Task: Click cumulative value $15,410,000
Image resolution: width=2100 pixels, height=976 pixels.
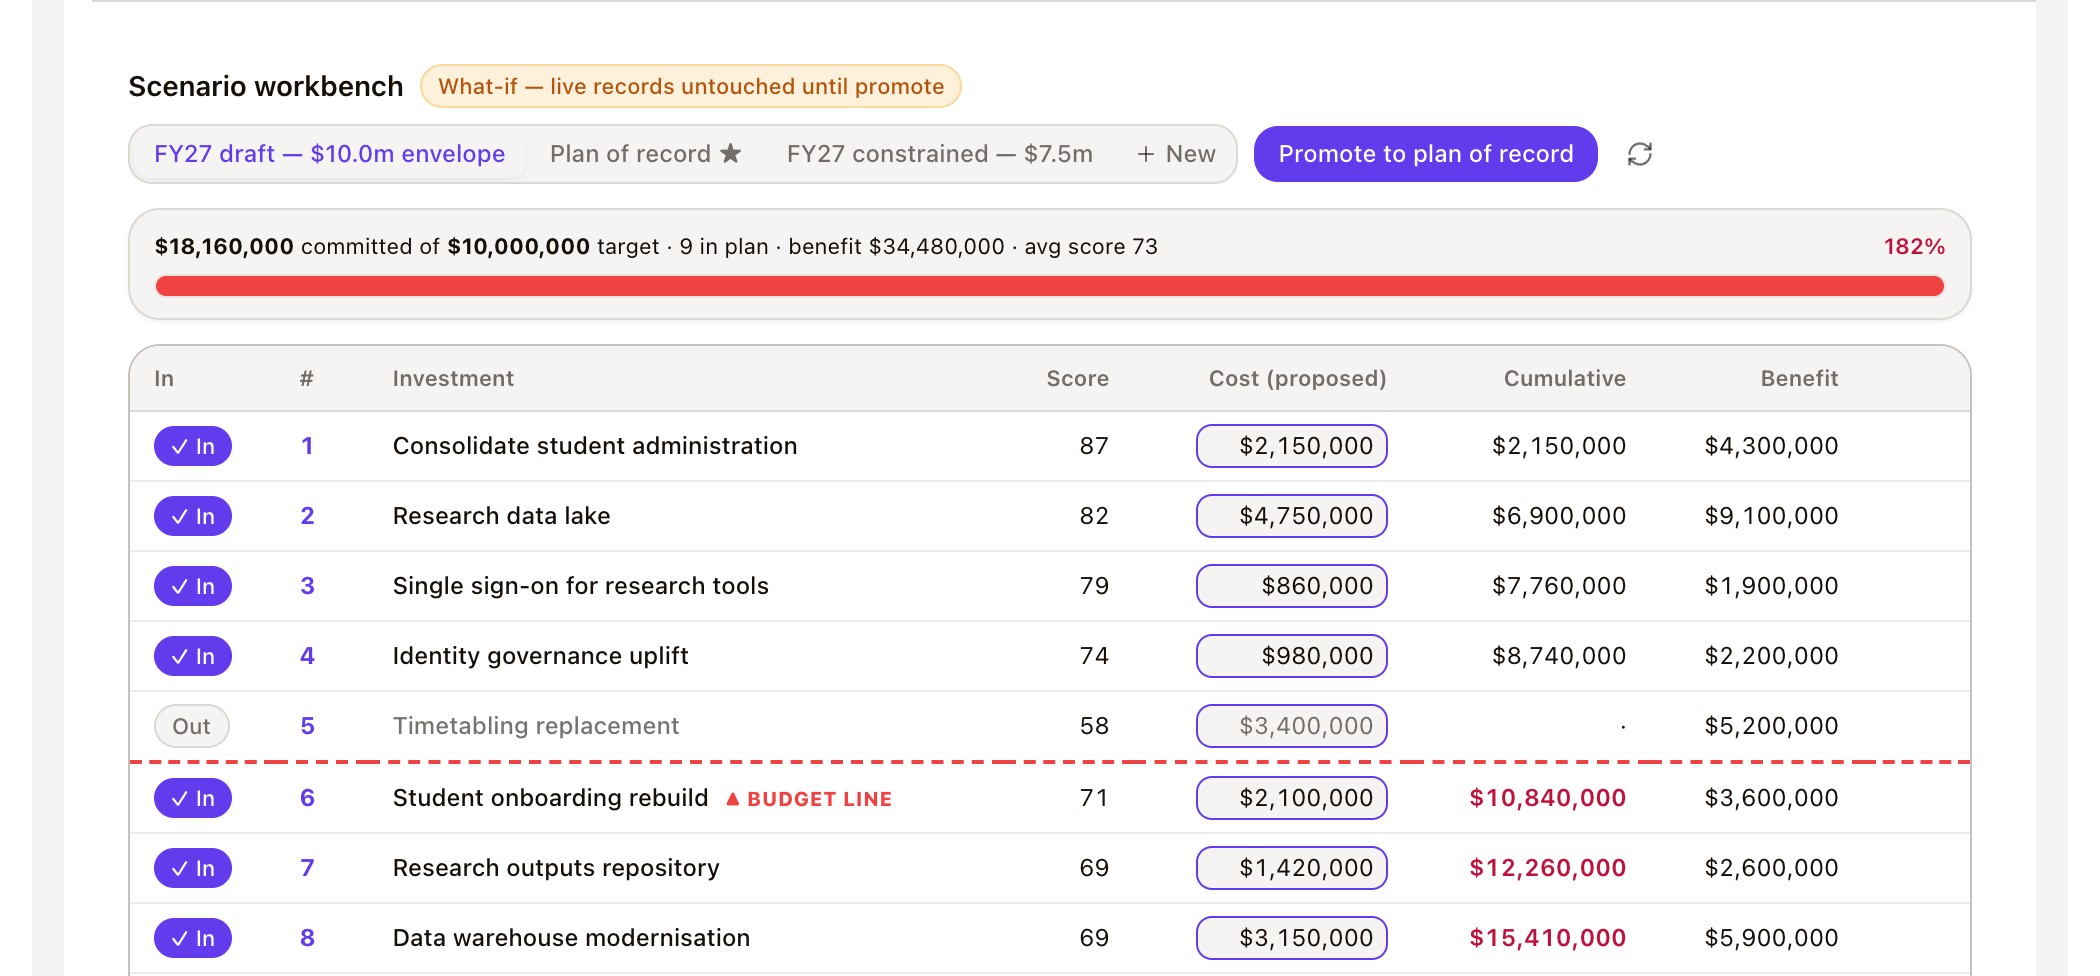Action: (1547, 938)
